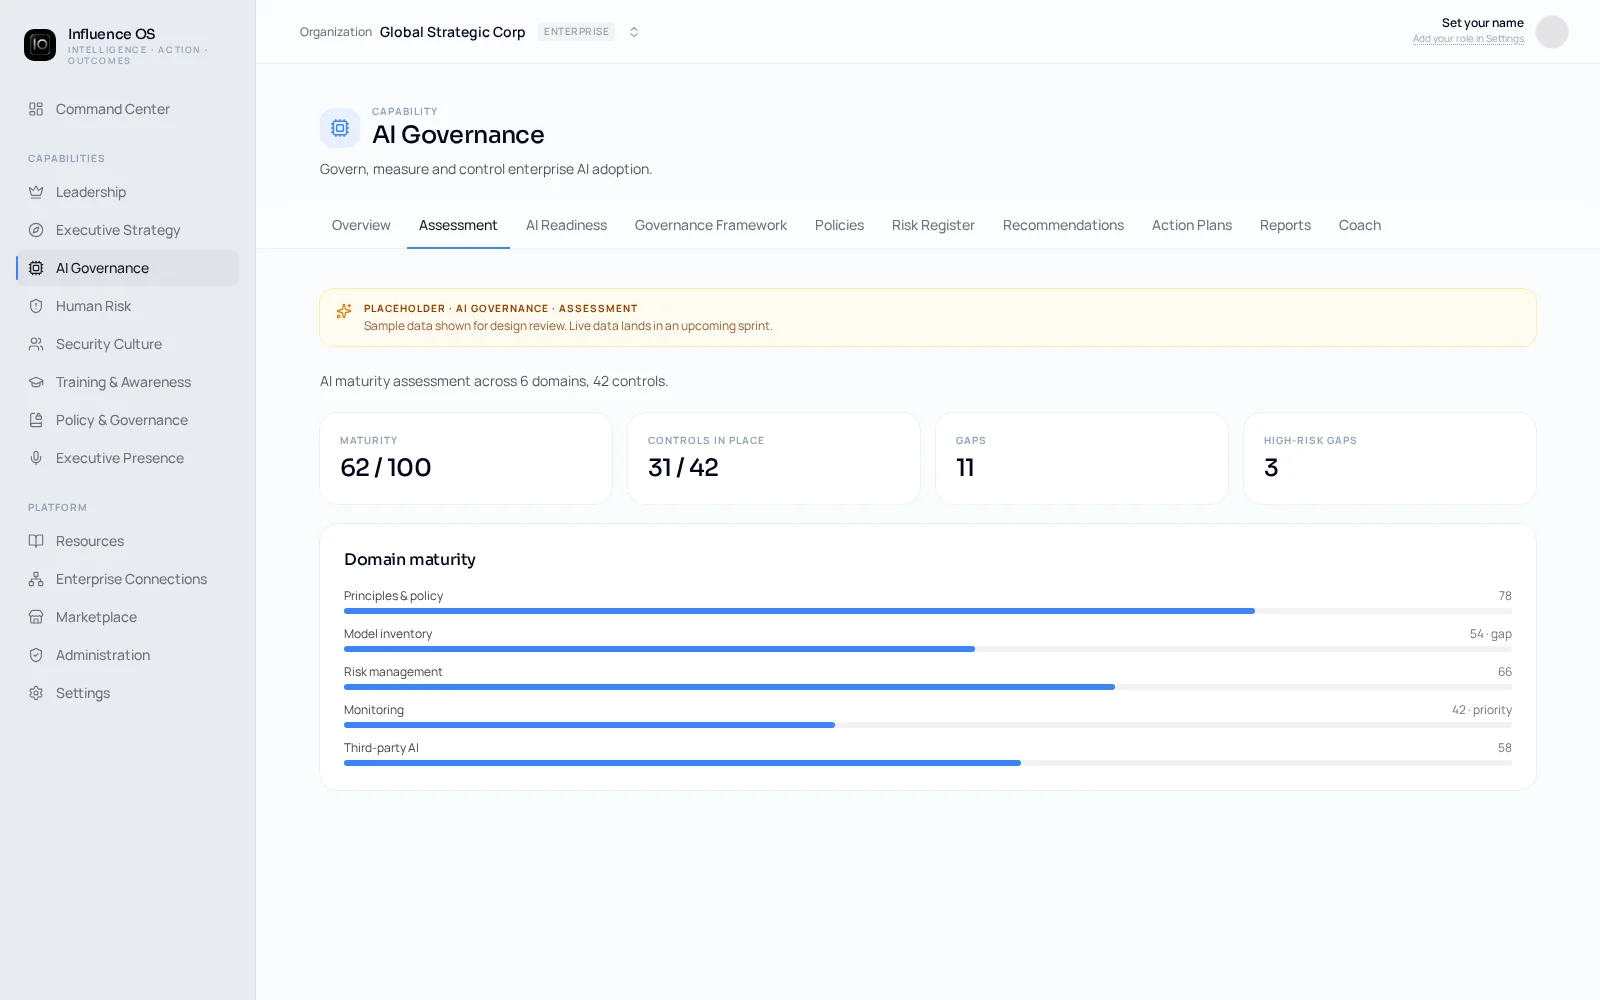Open the Settings gear icon
Screen dimensions: 1600x1000
[x=36, y=693]
